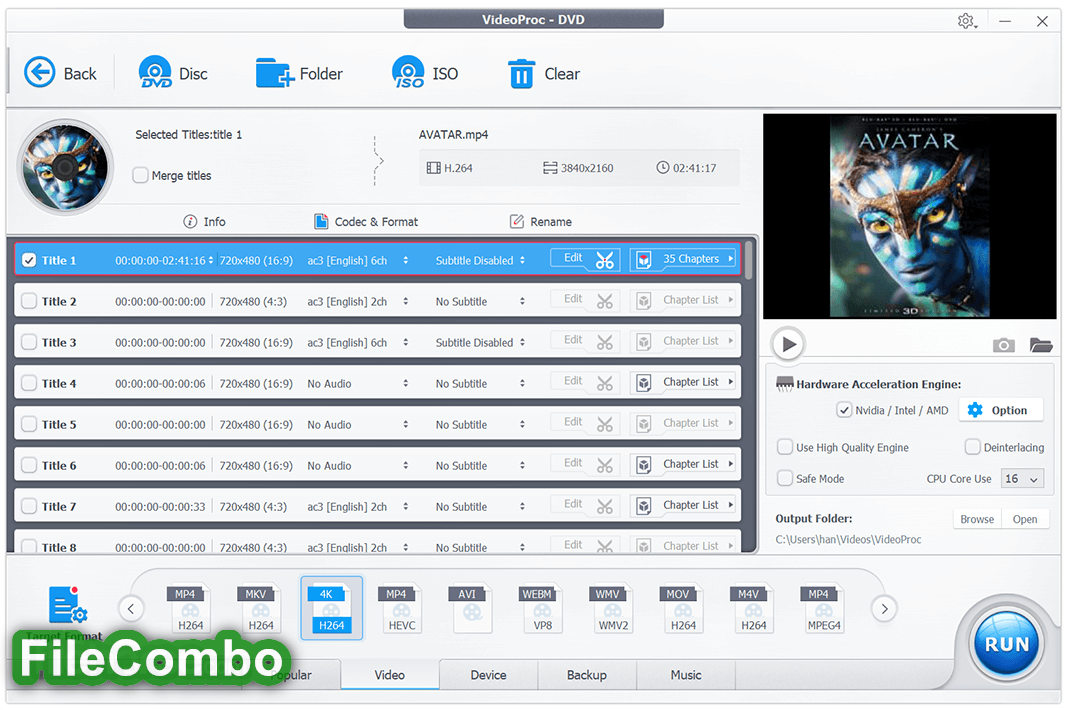The width and height of the screenshot is (1067, 710).
Task: Open Codec & Format options
Action: pos(366,221)
